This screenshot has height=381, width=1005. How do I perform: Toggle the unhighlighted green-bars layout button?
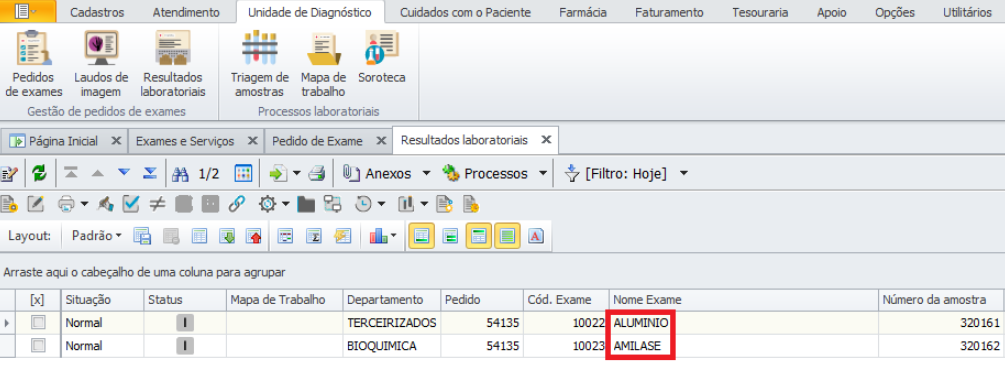(451, 236)
